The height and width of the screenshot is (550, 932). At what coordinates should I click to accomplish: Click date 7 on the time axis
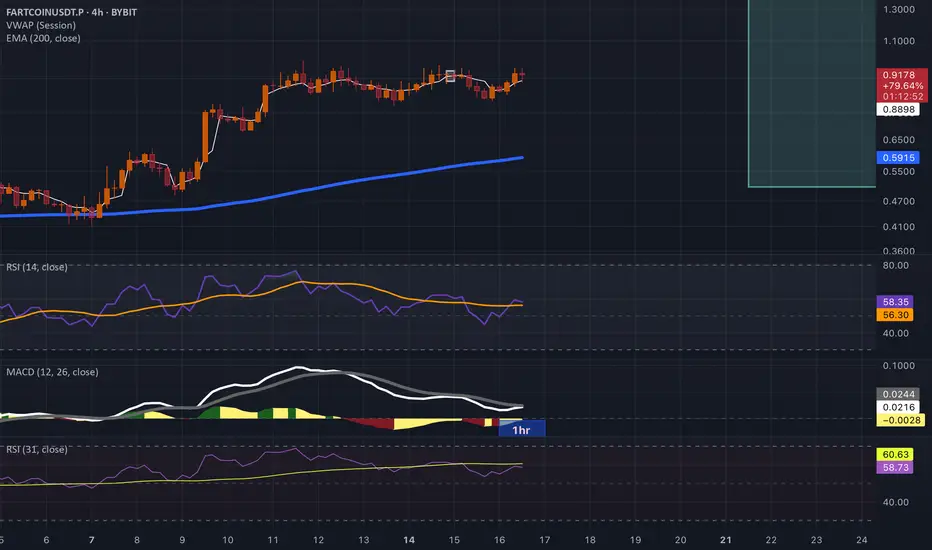pyautogui.click(x=92, y=540)
